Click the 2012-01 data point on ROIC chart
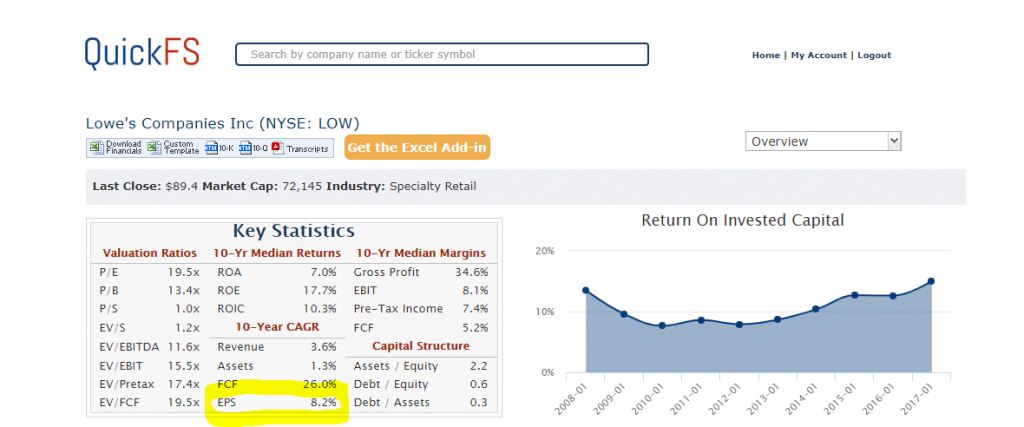This screenshot has height=427, width=1024. [x=739, y=324]
